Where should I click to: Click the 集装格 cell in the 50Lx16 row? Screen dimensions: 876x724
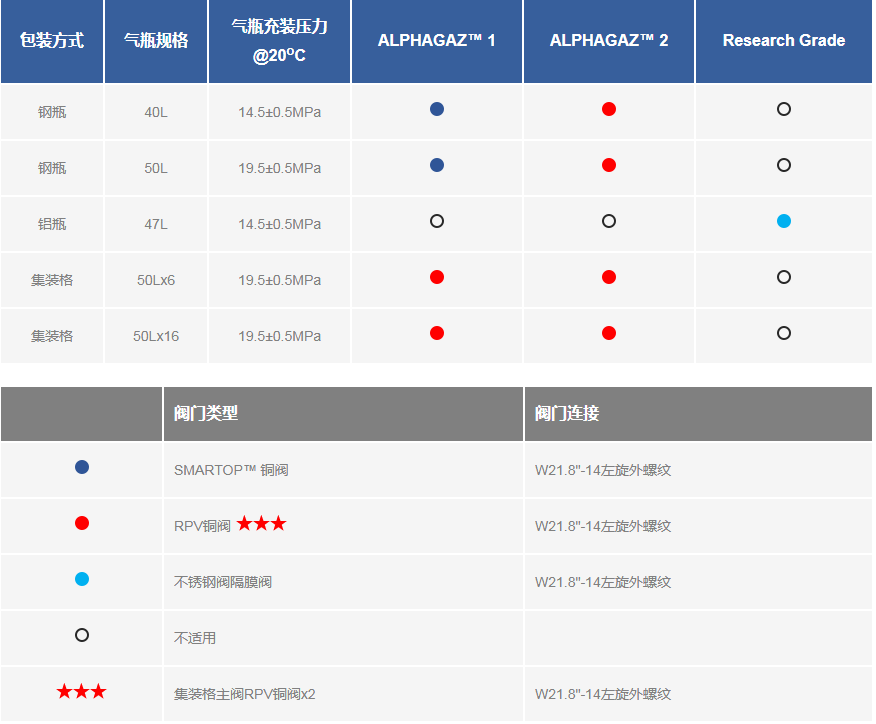coord(52,336)
